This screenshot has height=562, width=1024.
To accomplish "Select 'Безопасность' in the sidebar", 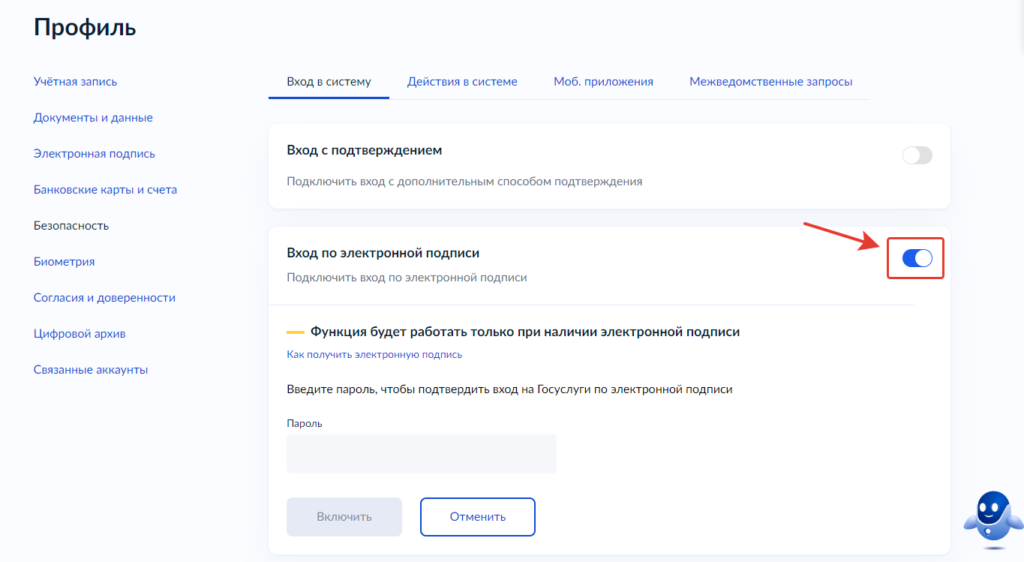I will (x=71, y=225).
